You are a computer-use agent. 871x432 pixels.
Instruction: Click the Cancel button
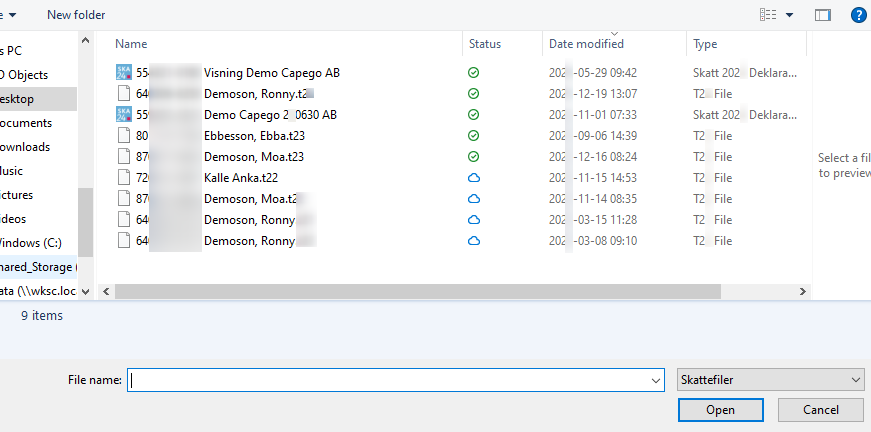coord(820,410)
